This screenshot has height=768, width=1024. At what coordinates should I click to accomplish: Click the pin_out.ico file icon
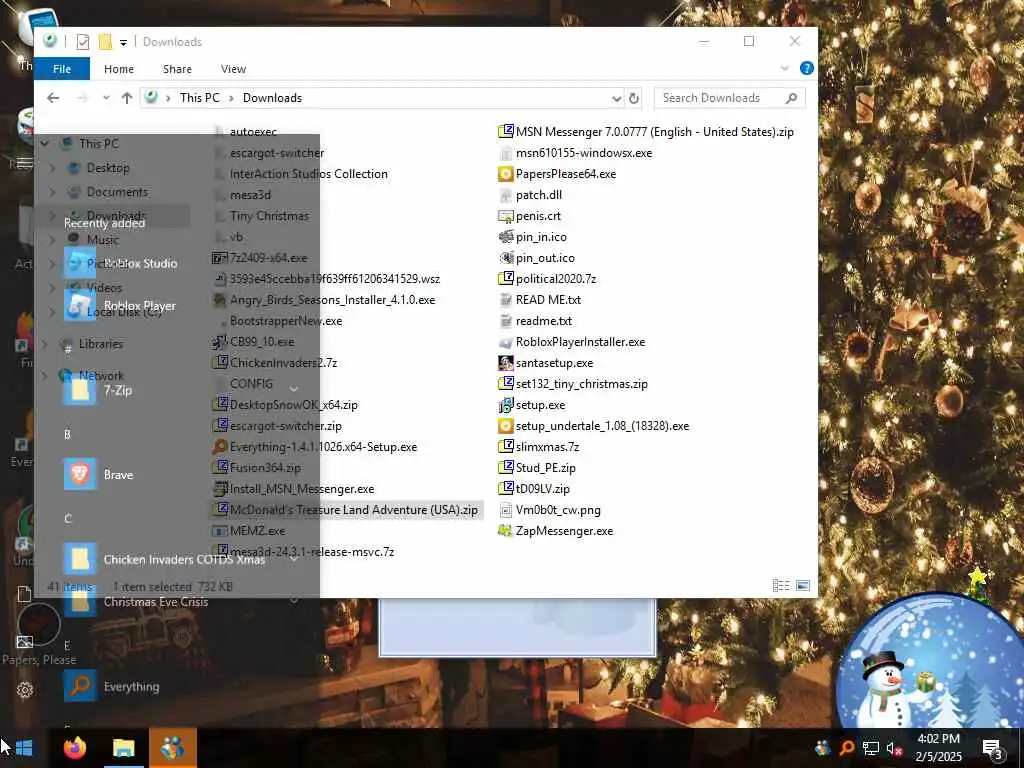pyautogui.click(x=505, y=258)
